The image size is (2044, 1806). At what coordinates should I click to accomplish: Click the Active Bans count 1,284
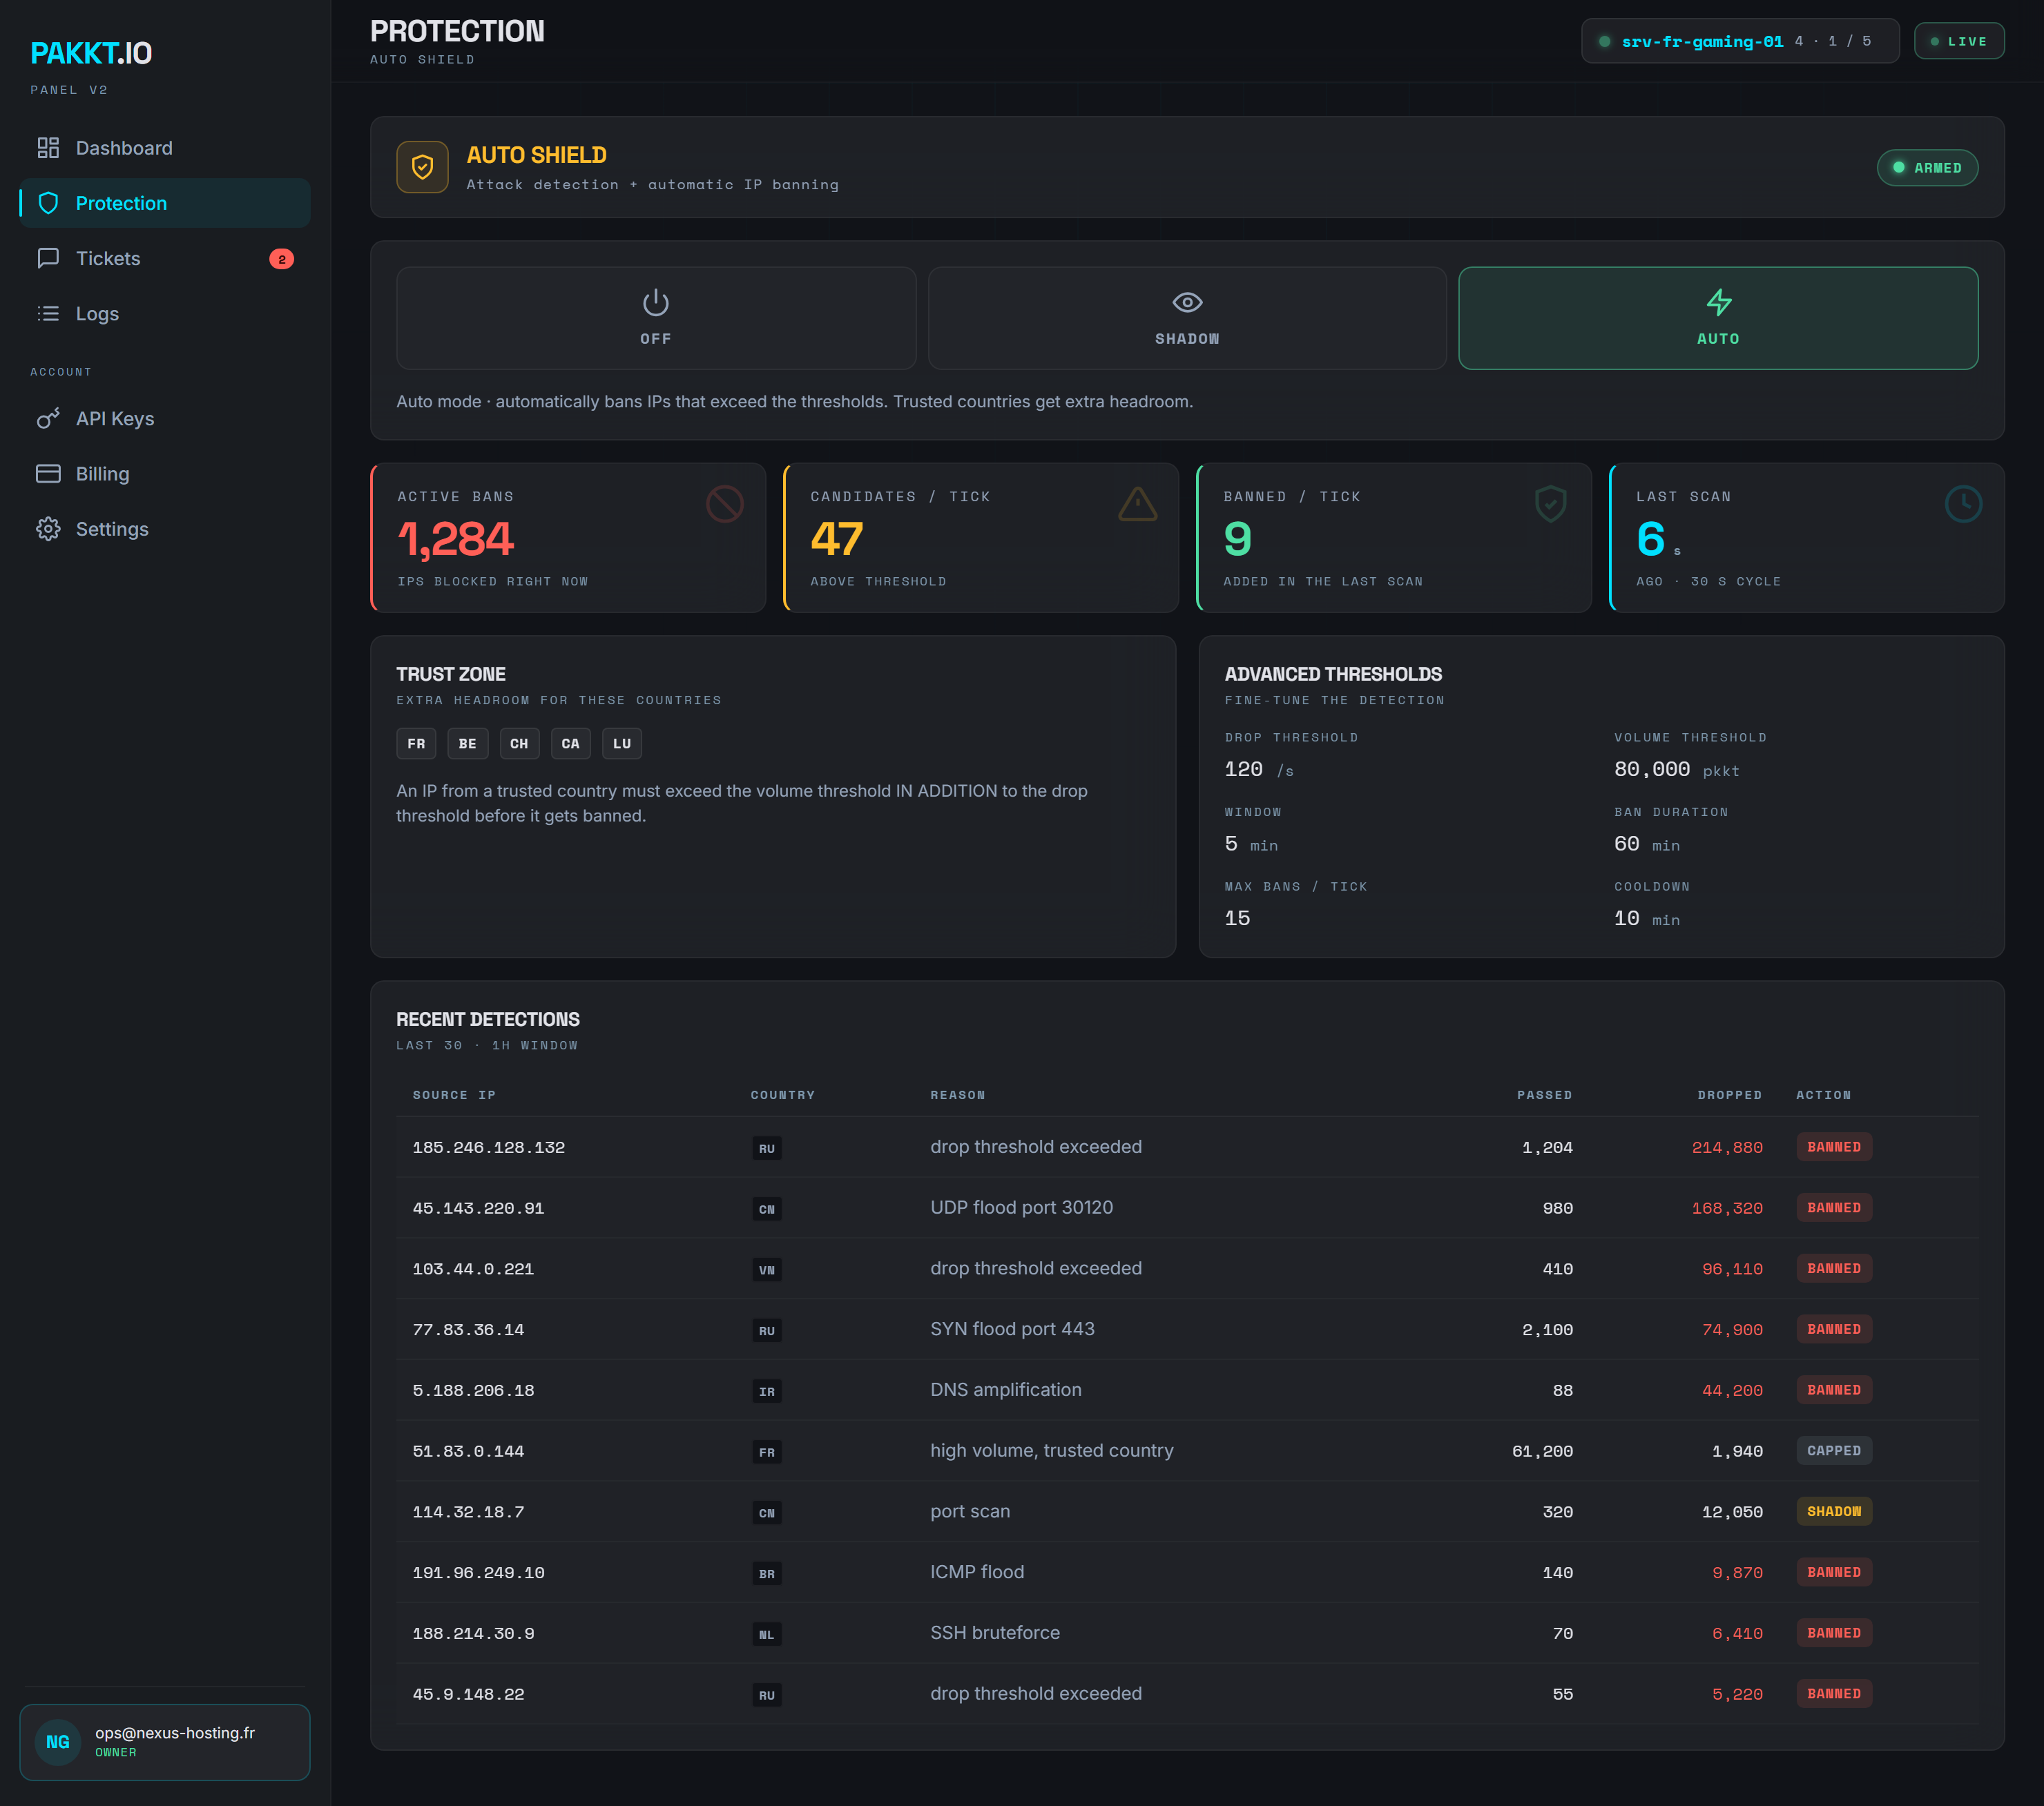pyautogui.click(x=455, y=539)
